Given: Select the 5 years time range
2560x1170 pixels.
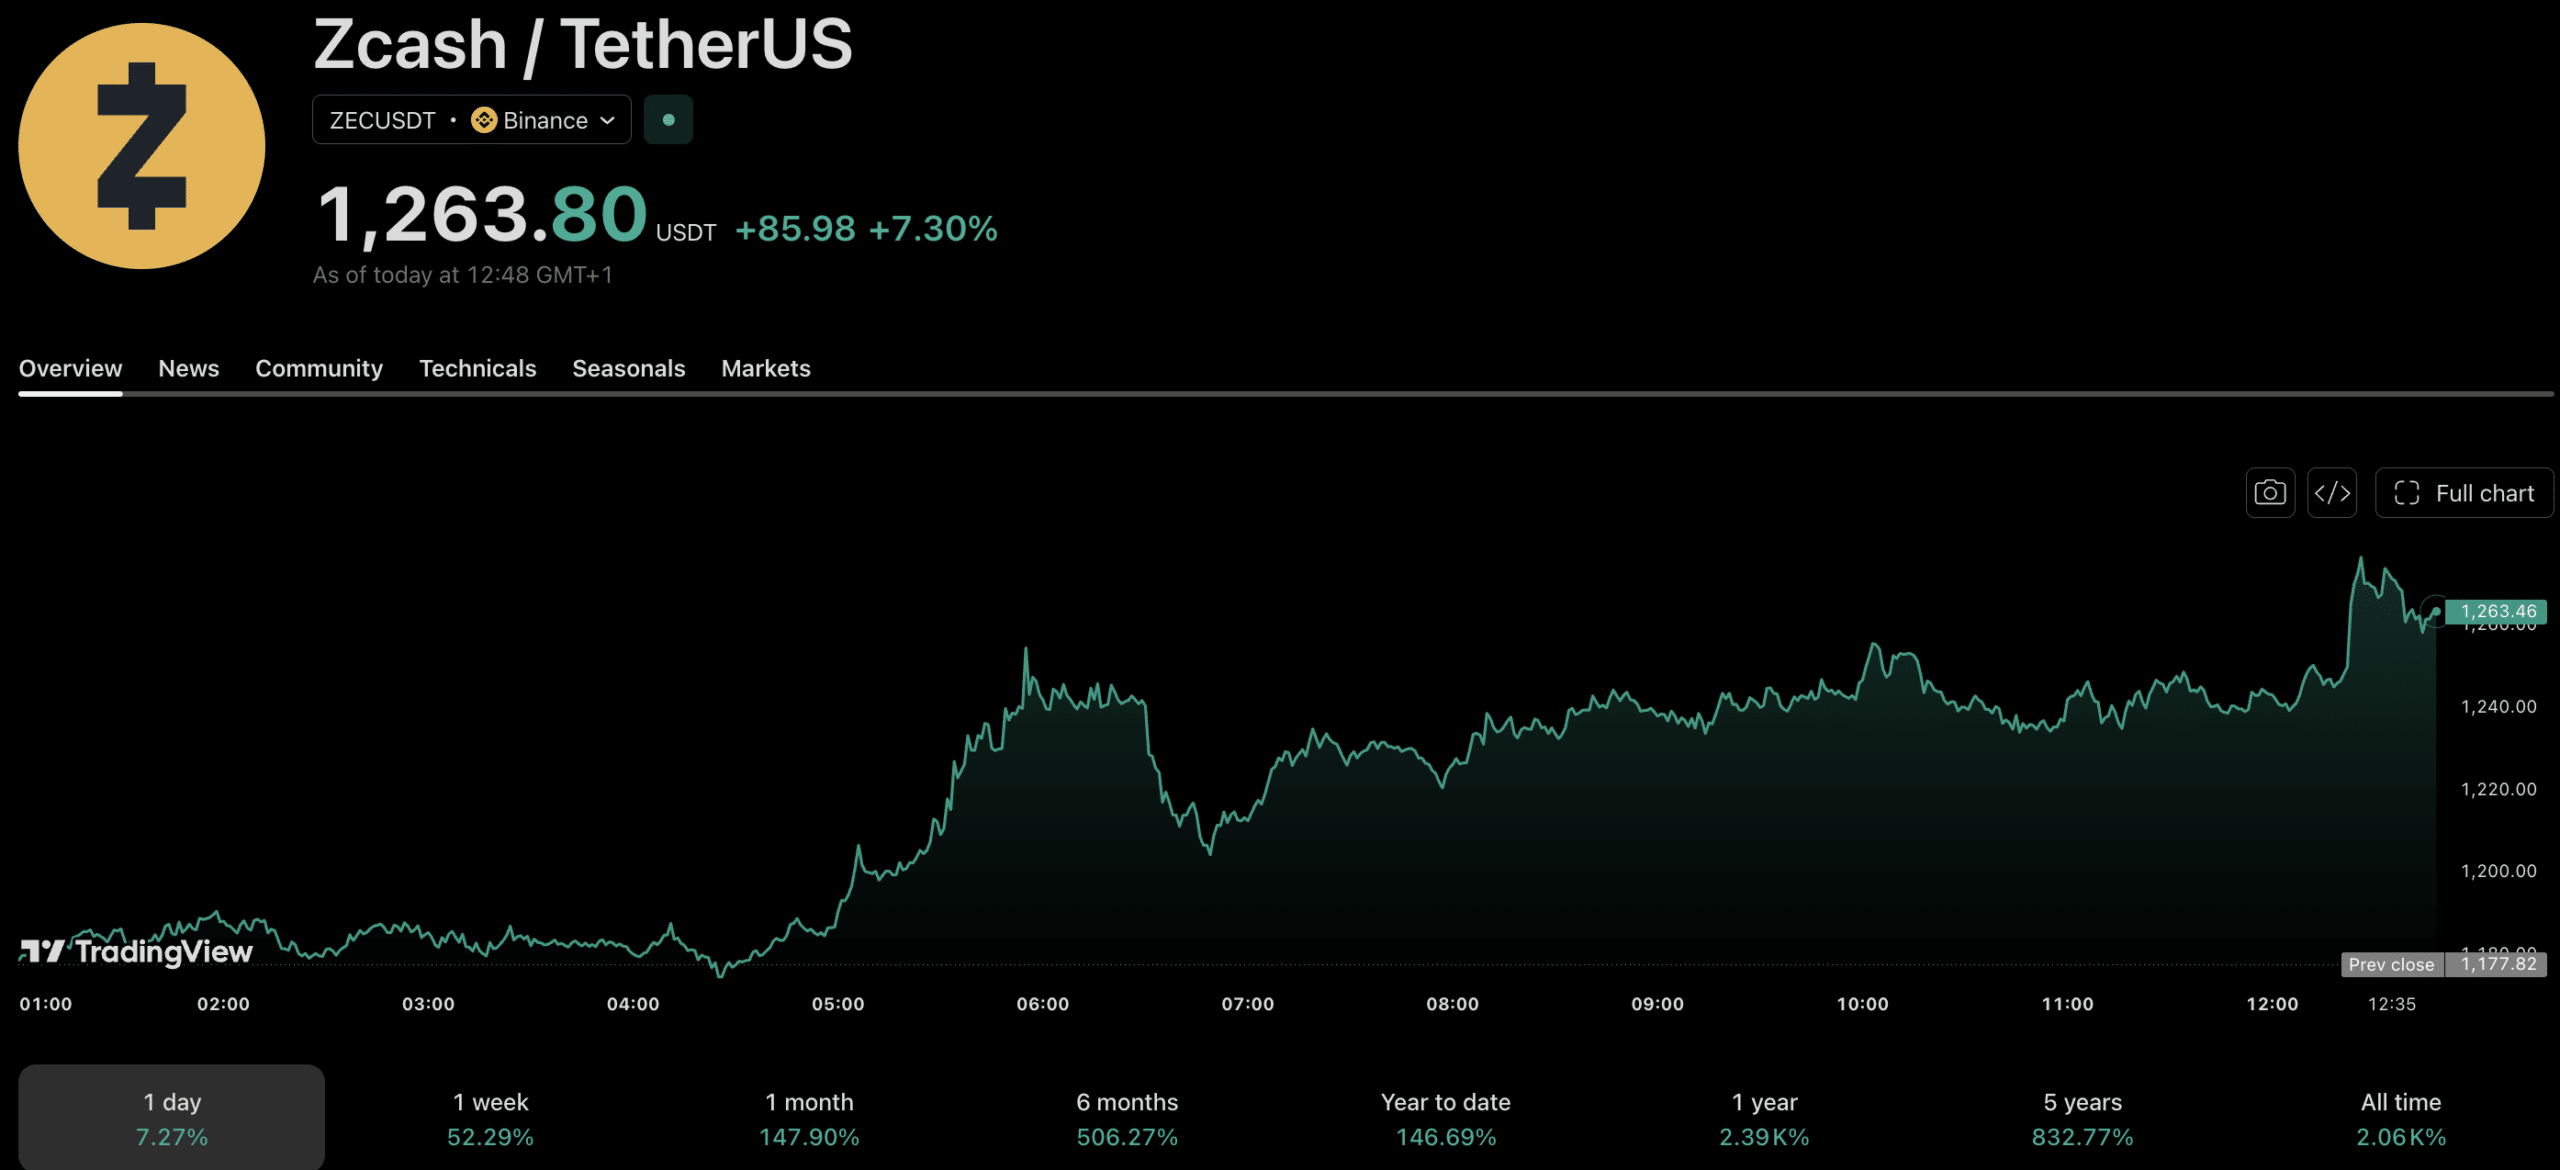Looking at the screenshot, I should (2083, 1117).
